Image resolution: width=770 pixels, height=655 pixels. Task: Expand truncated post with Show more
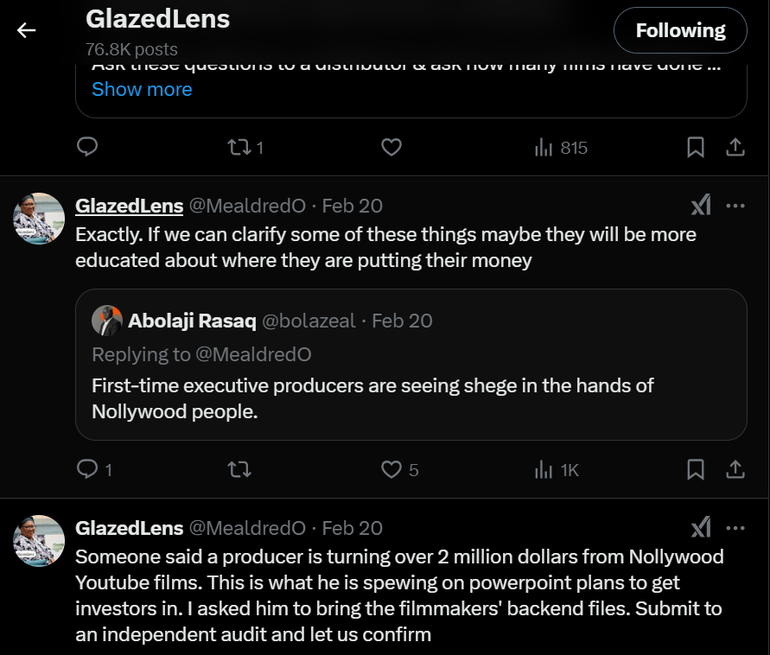tap(141, 89)
